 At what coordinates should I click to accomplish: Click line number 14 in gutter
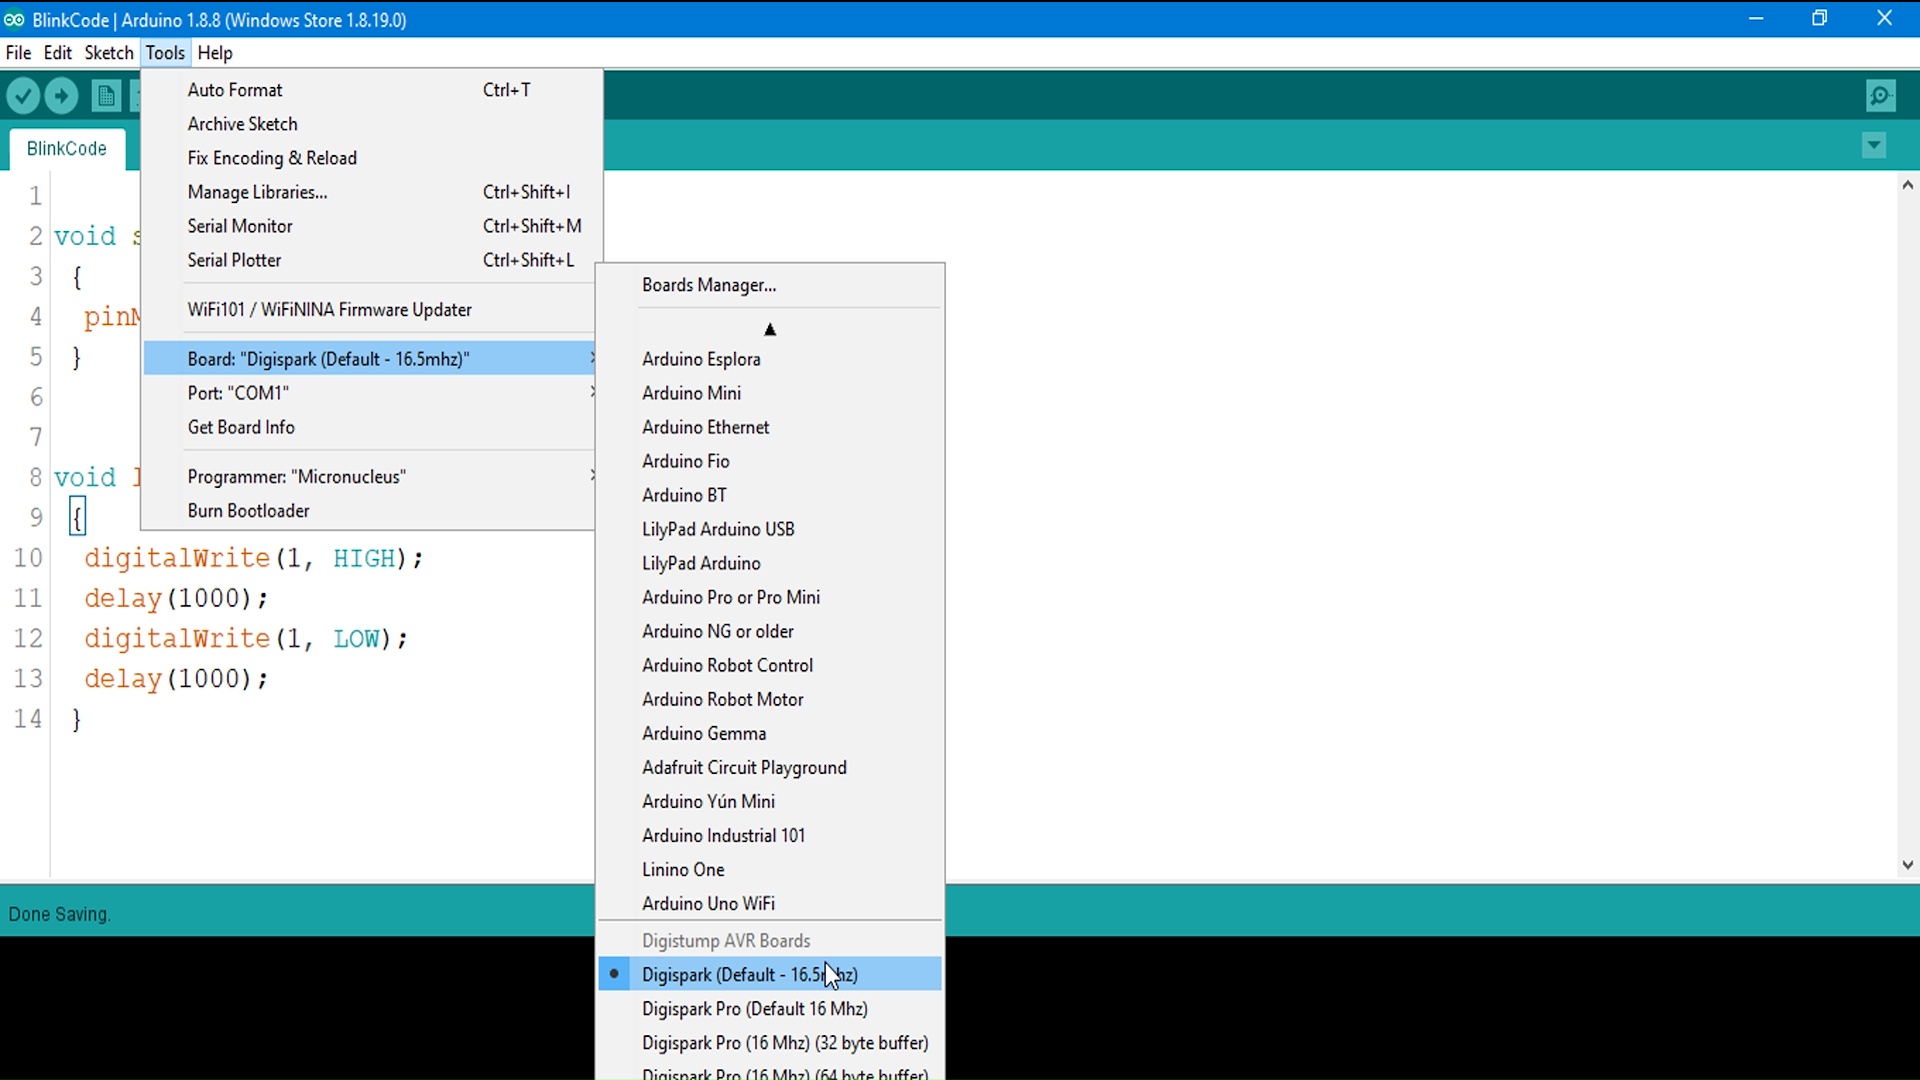pos(28,719)
